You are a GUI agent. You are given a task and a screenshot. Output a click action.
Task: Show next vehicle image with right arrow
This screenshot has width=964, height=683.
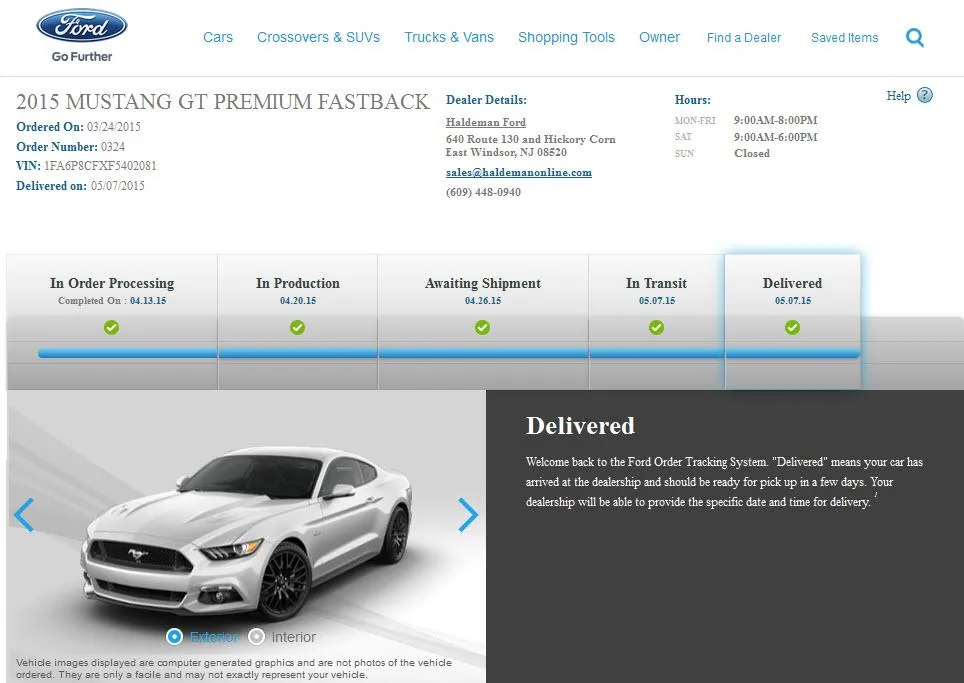[468, 515]
